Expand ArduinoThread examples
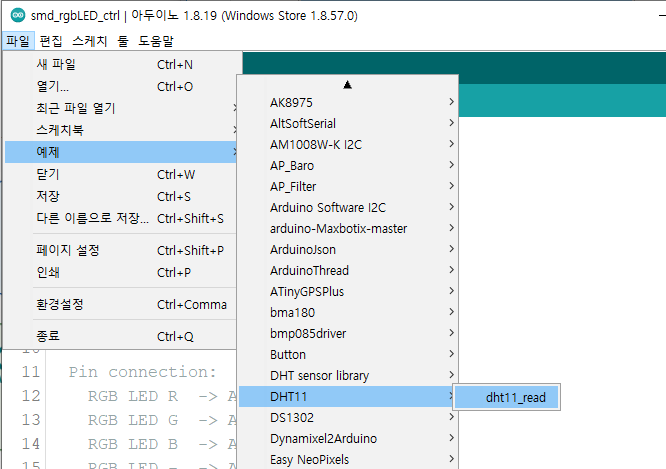This screenshot has width=666, height=469. click(347, 271)
